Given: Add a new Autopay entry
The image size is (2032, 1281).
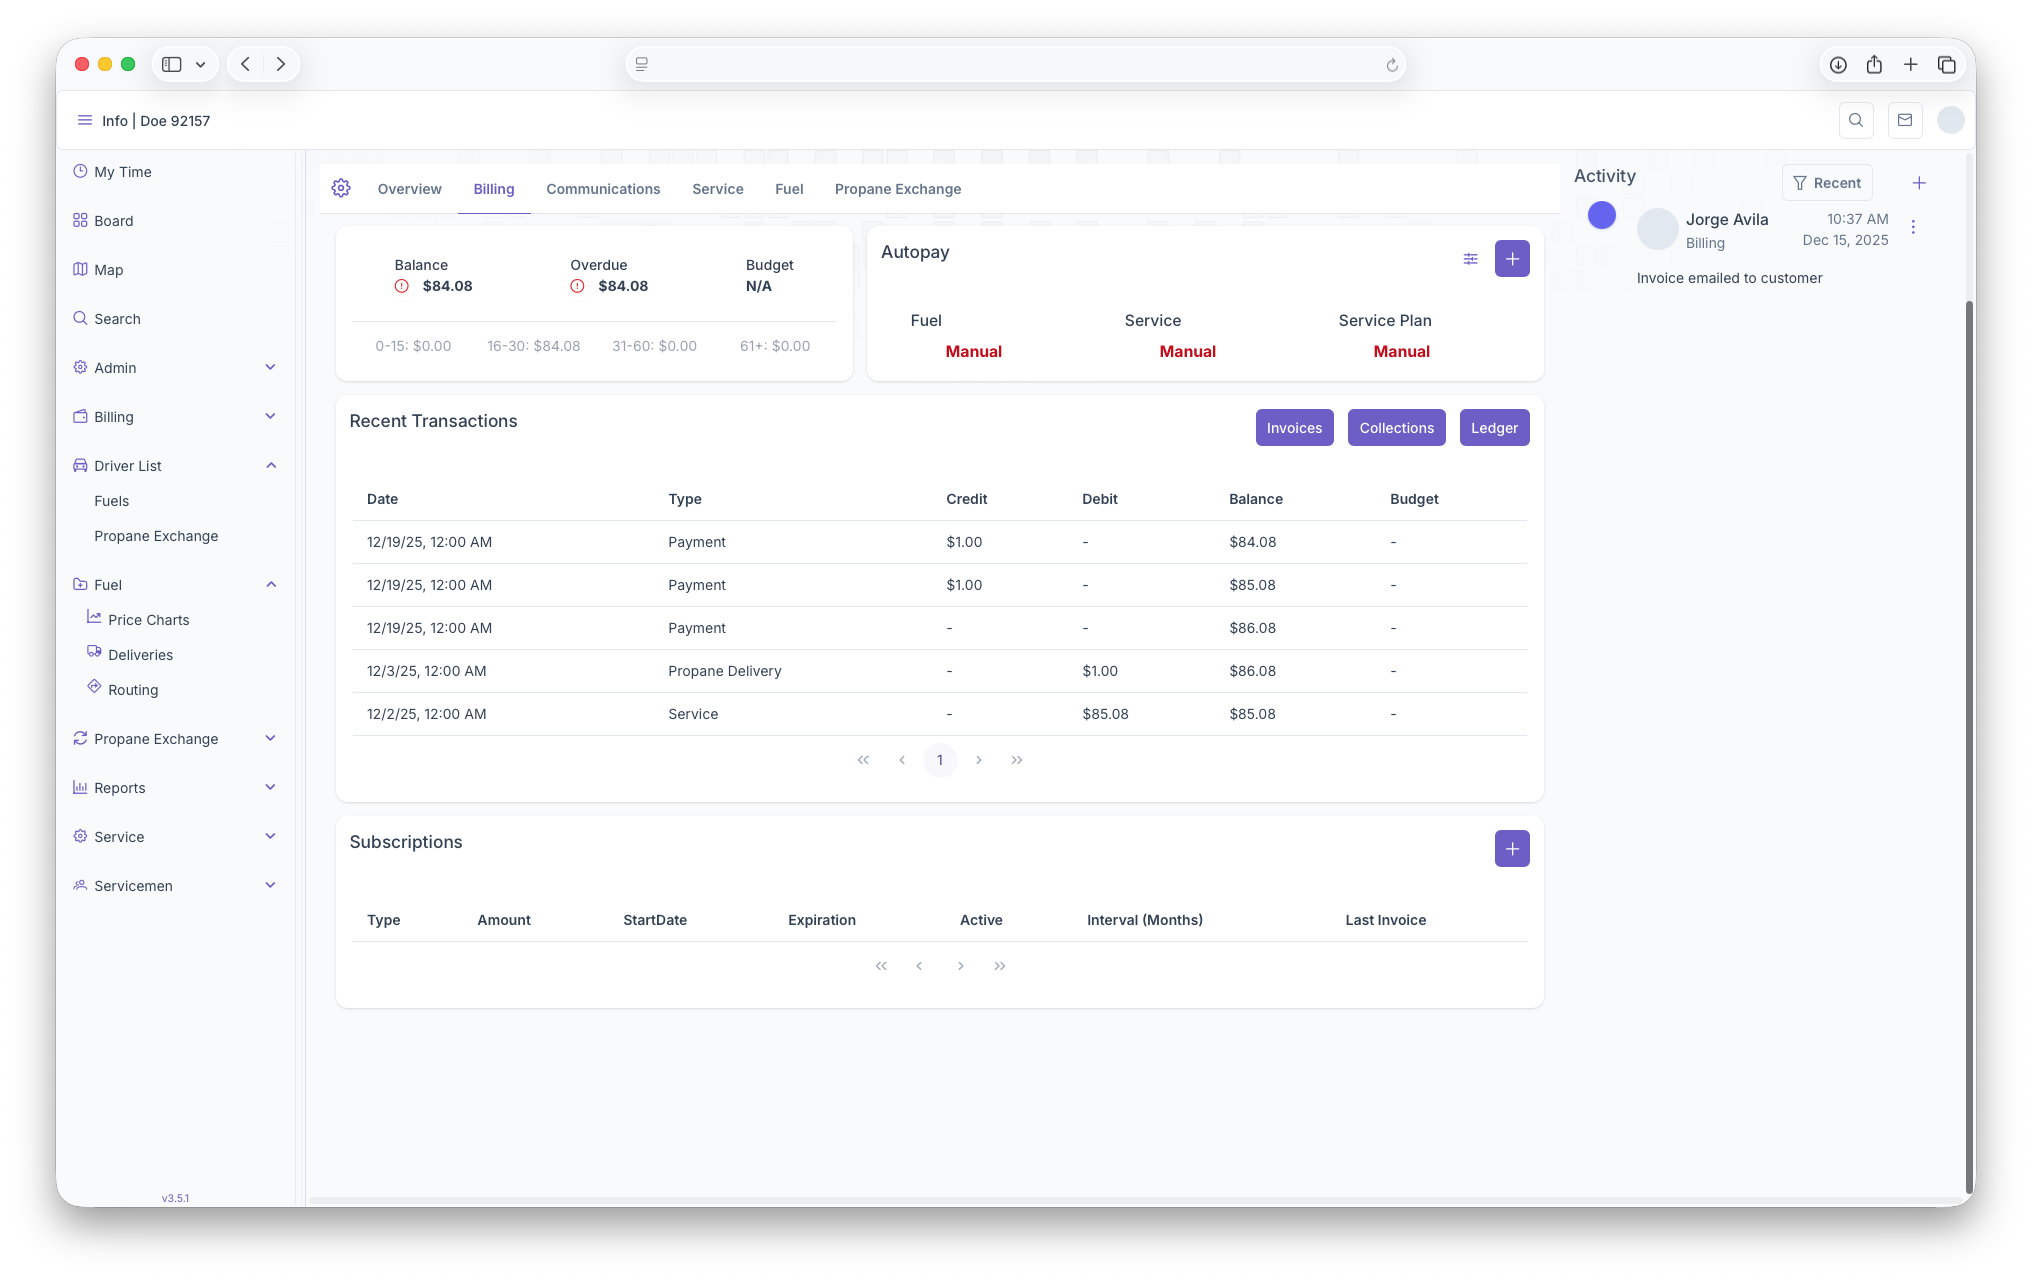Looking at the screenshot, I should point(1512,259).
